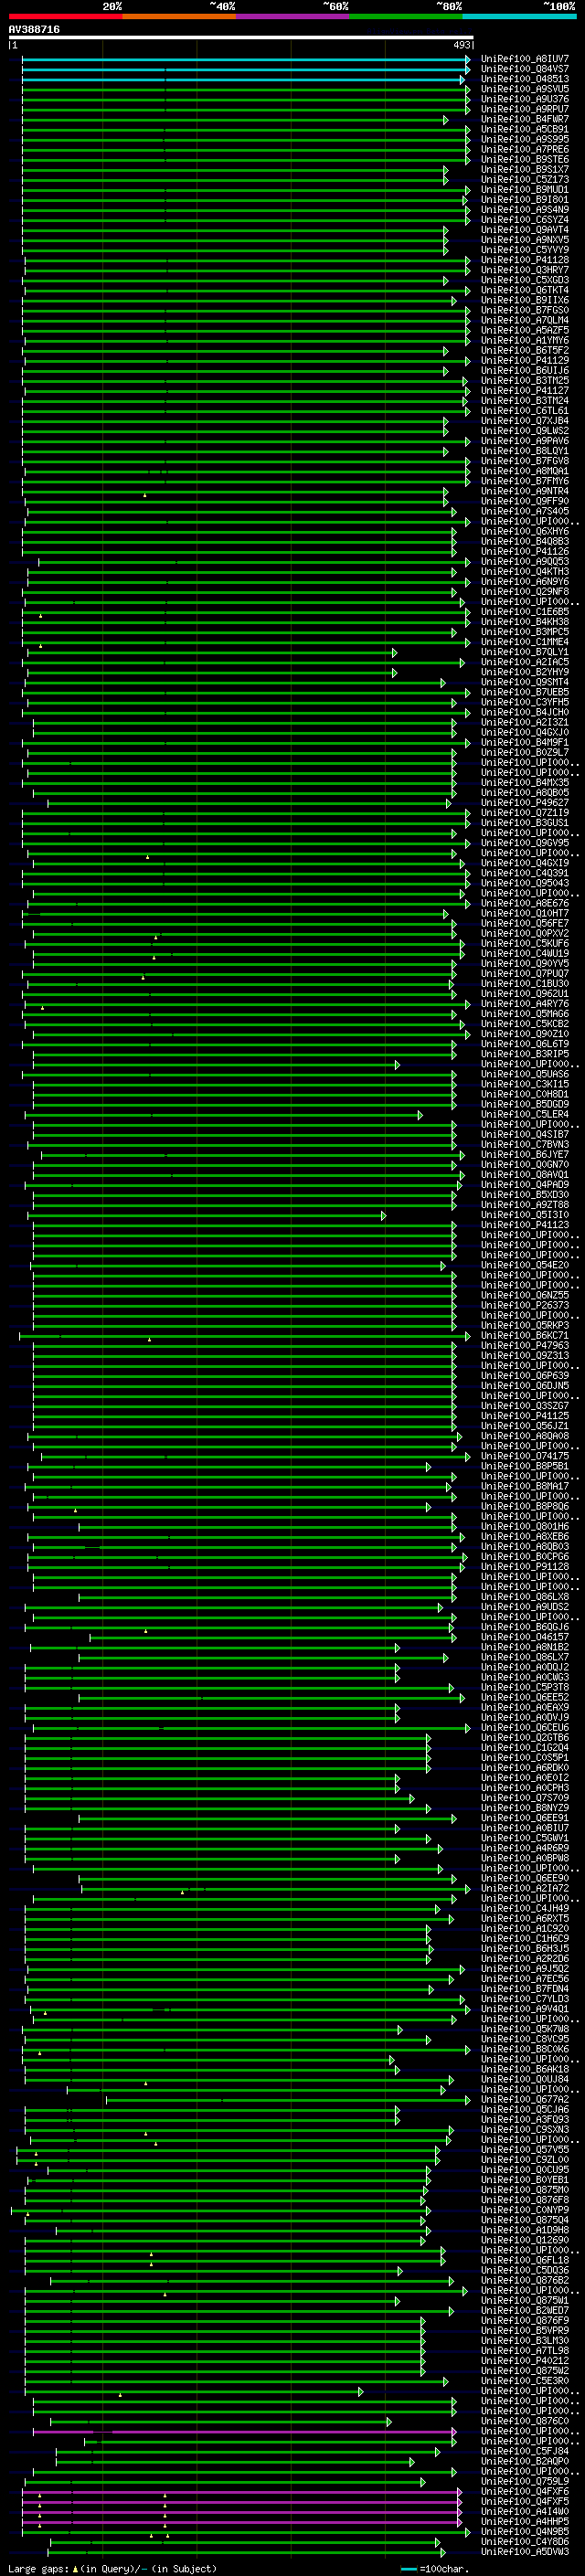Select UniRef100_Q7Z1I9 label
Screen dimensions: 585x2576
point(525,813)
